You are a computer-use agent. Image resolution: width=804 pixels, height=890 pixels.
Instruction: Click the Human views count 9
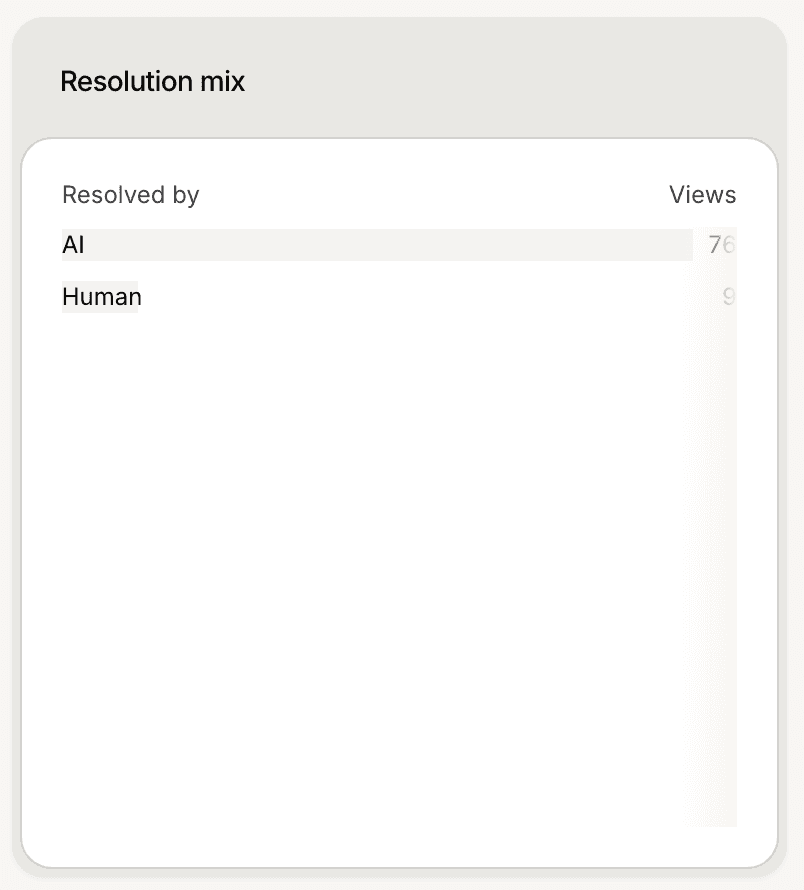pos(729,296)
